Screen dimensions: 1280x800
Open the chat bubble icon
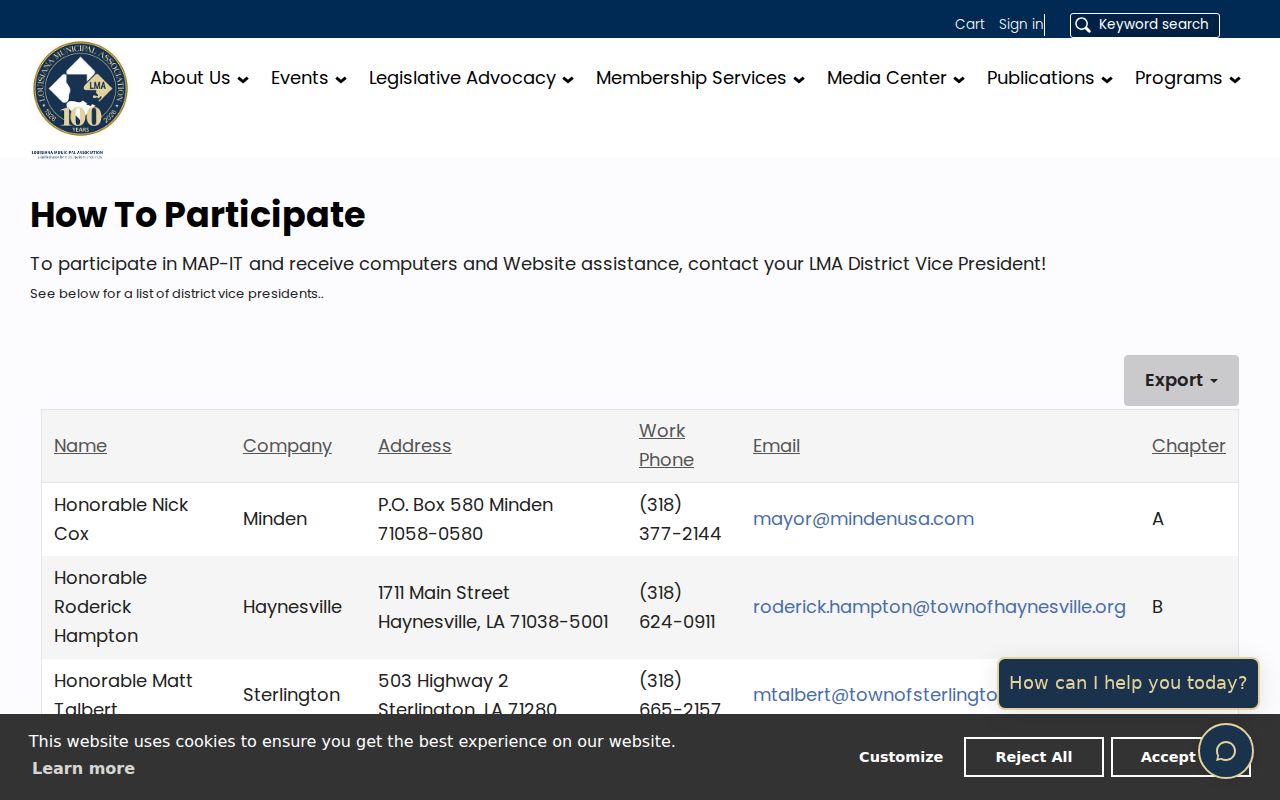(1226, 751)
